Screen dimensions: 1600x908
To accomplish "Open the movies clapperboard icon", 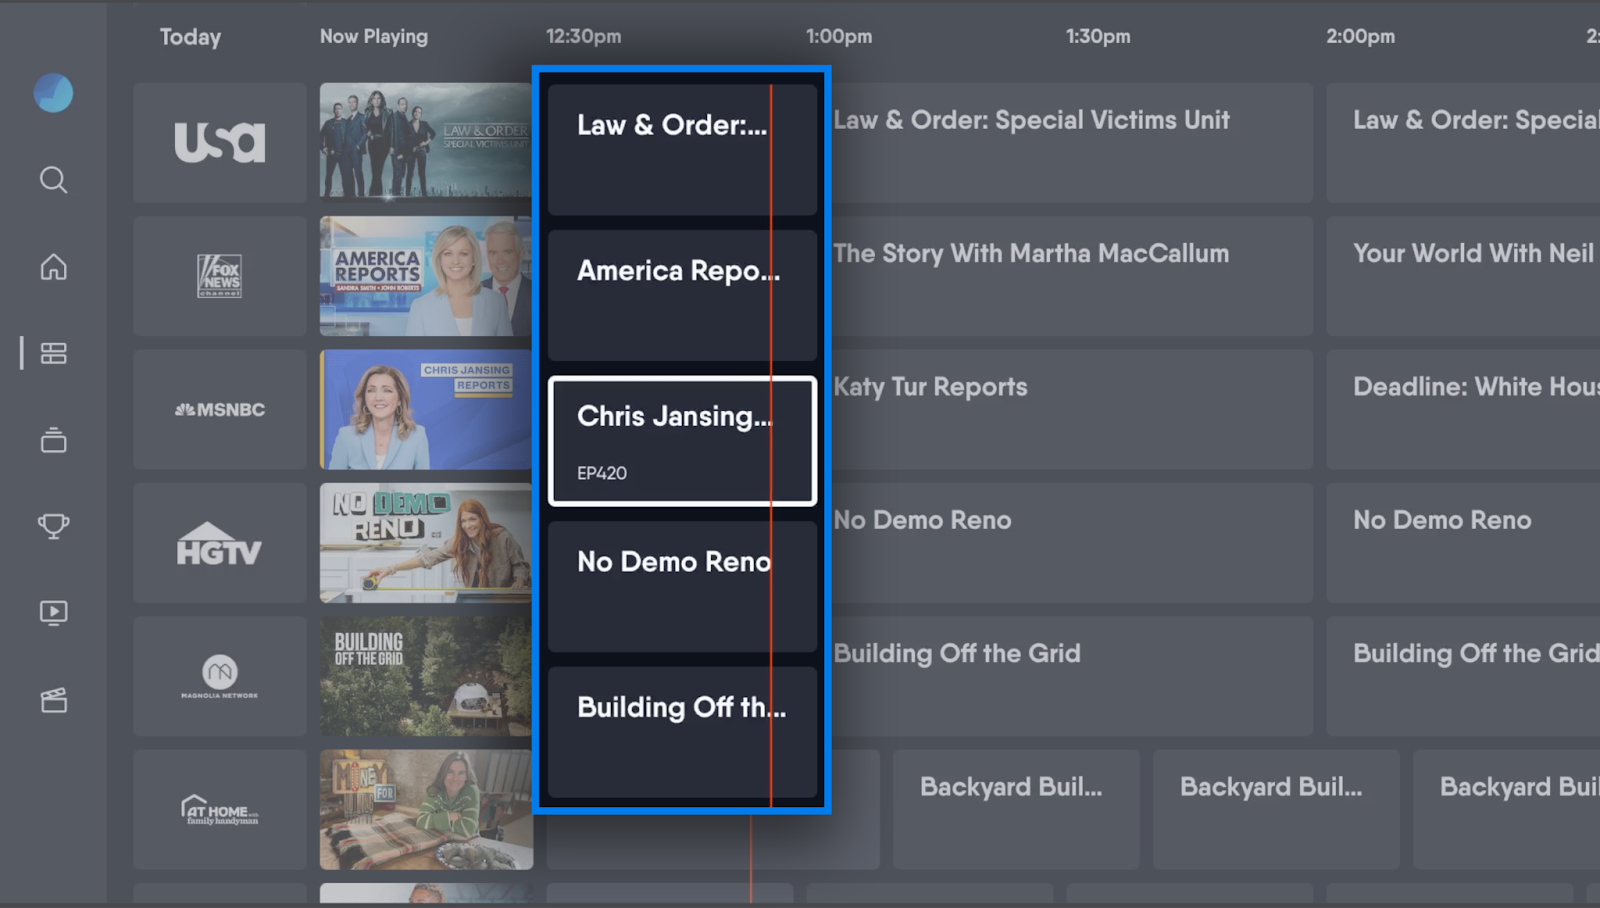I will (53, 700).
